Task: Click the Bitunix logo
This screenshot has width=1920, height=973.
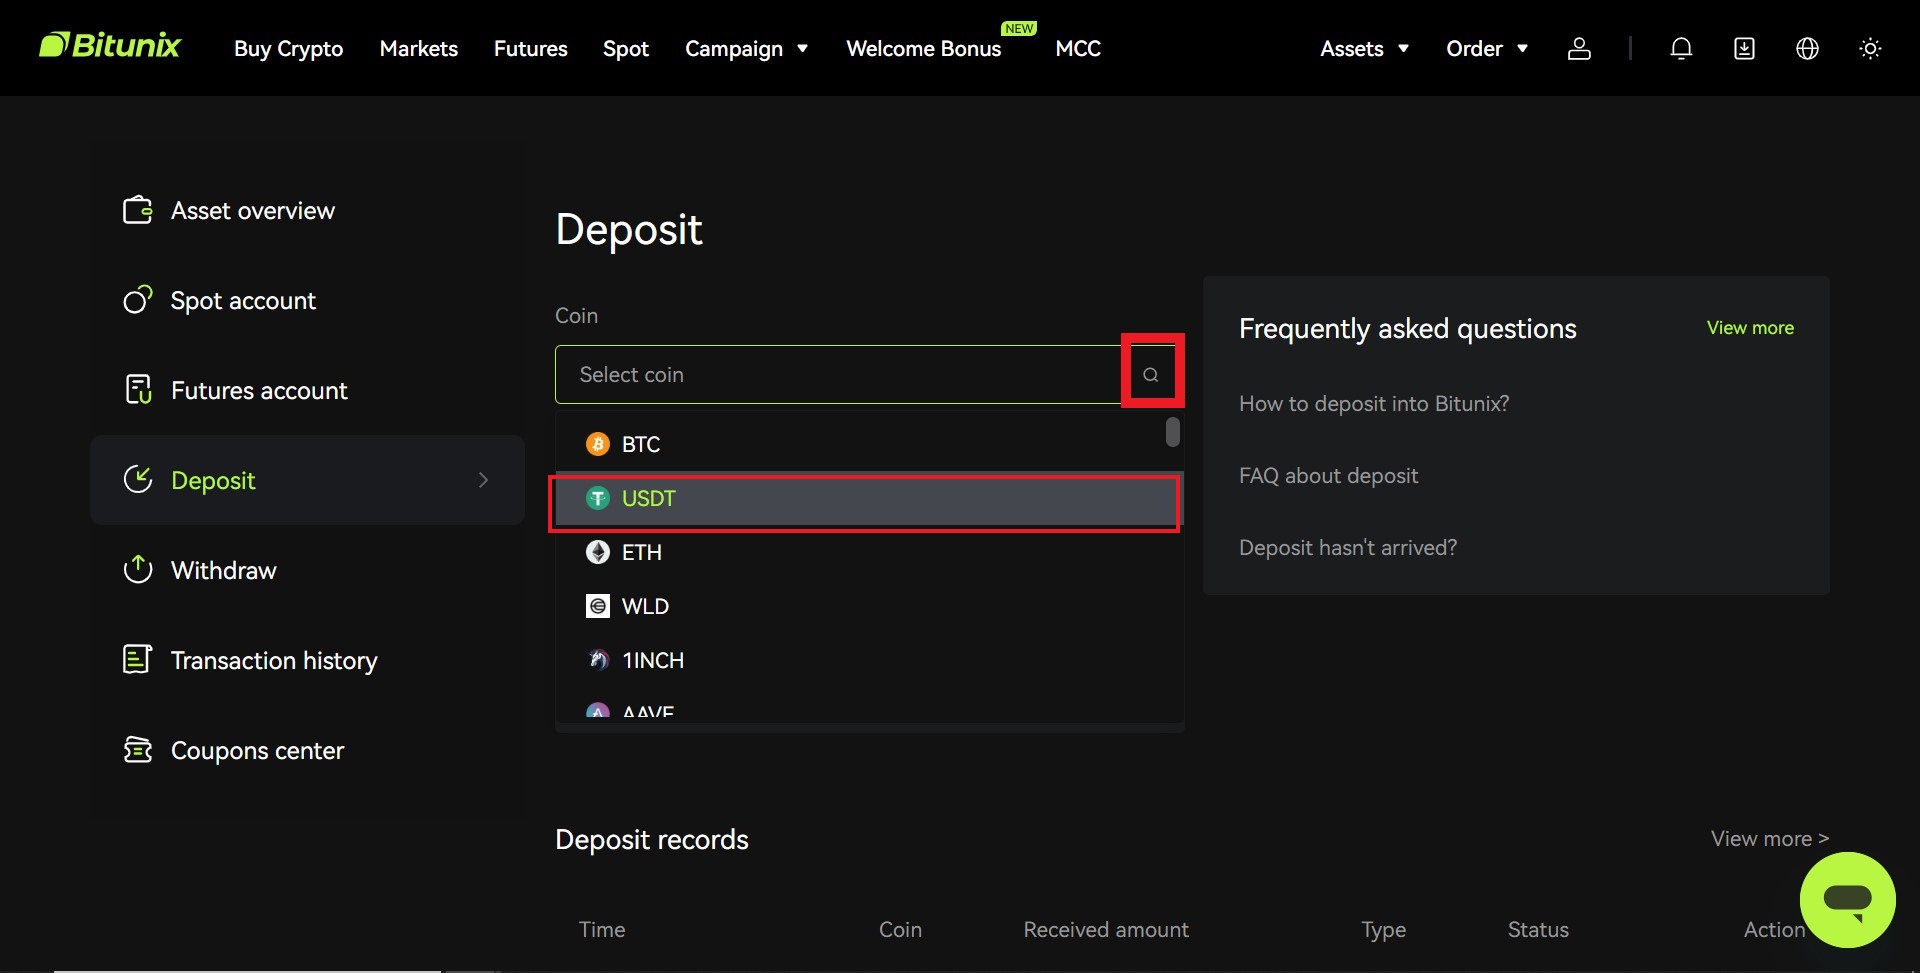Action: [110, 46]
